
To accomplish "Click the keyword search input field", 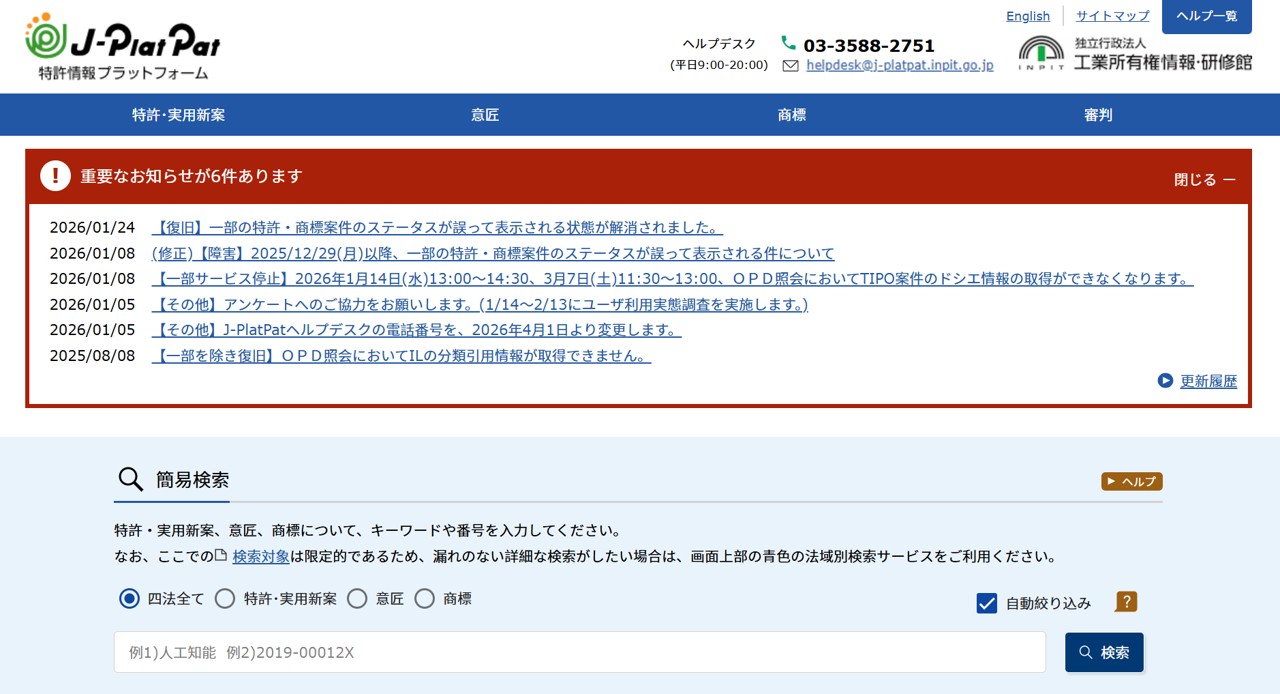I will pos(579,652).
